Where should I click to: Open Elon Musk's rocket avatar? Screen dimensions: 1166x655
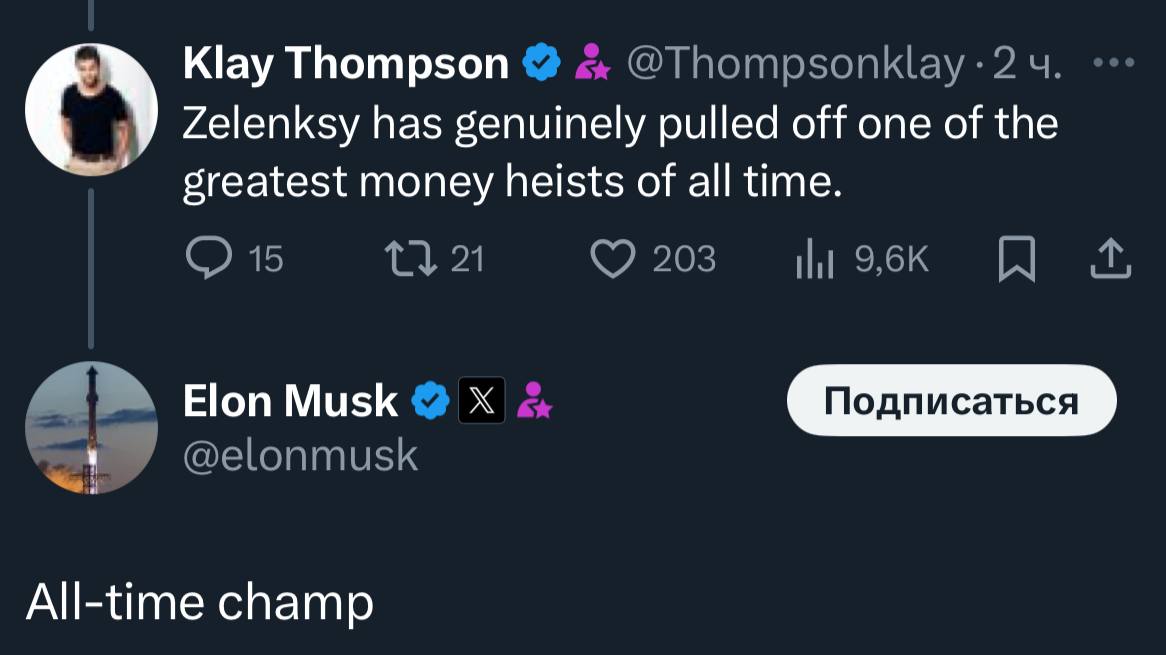[91, 427]
